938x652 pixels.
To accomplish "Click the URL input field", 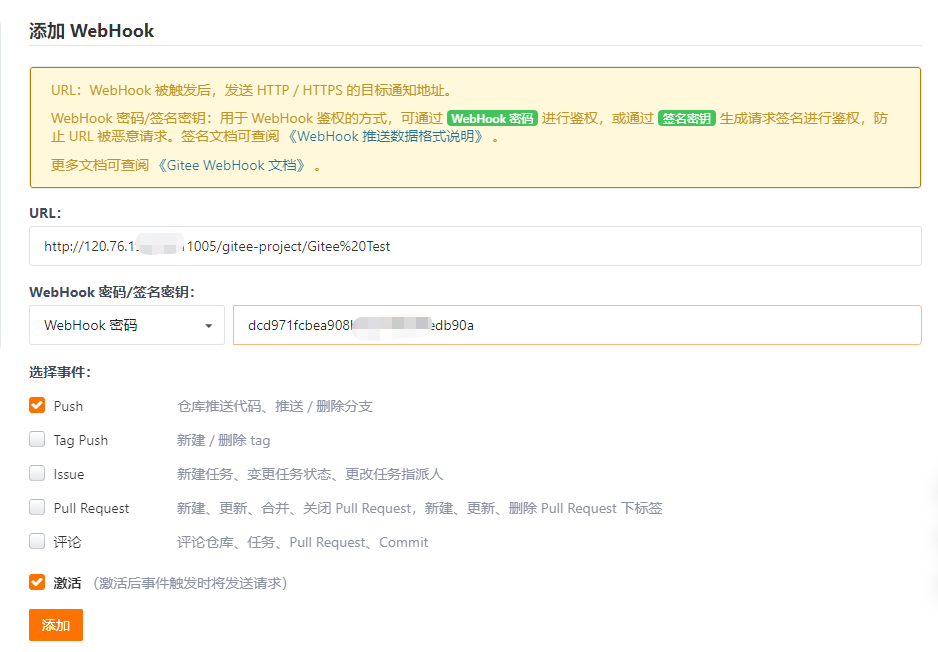I will [x=475, y=246].
